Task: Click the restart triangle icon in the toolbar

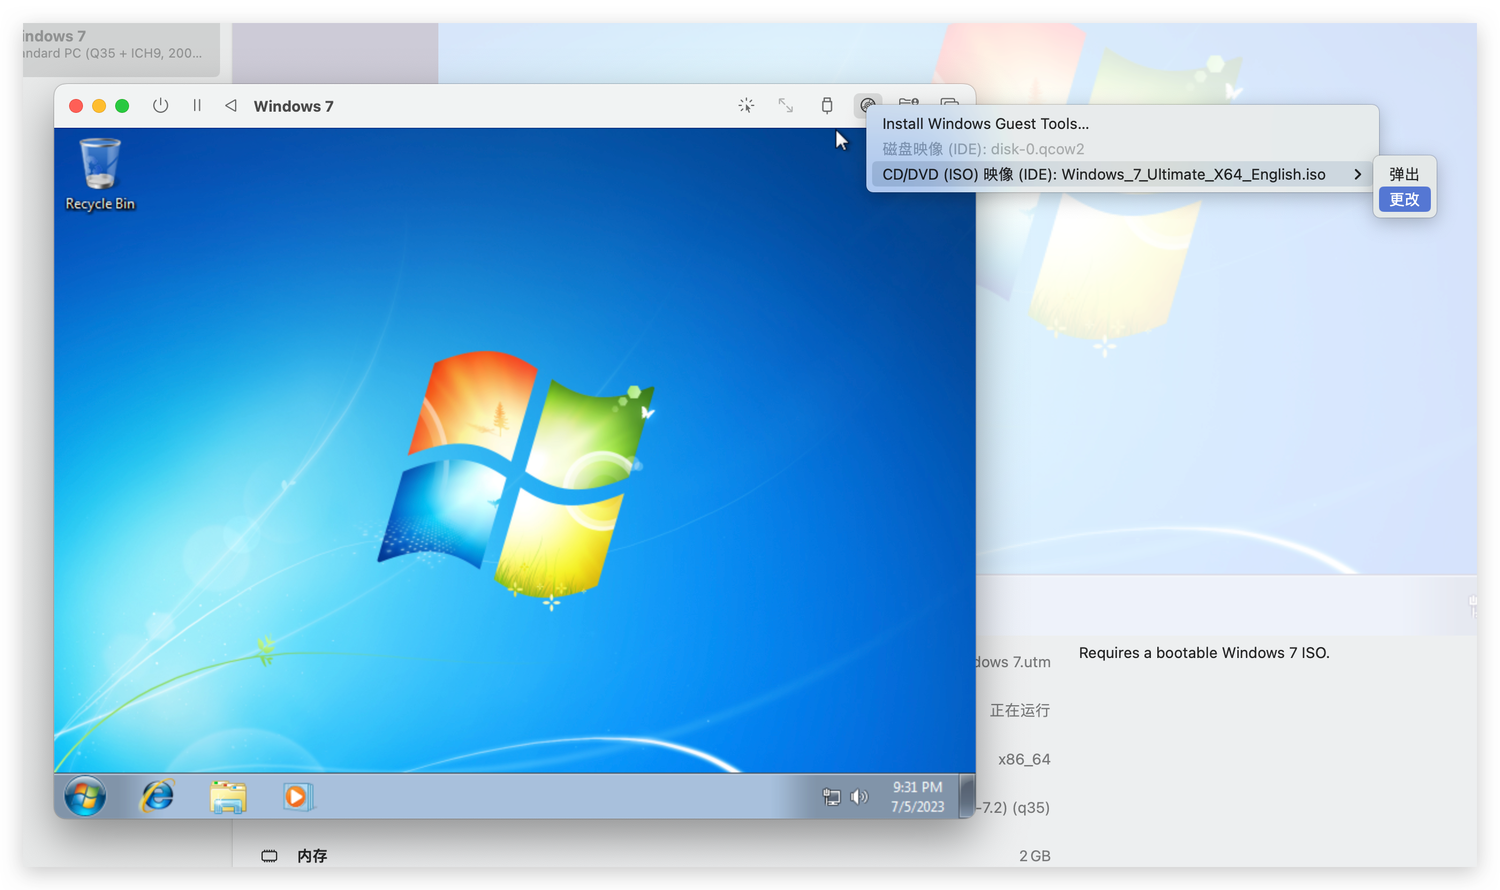Action: coord(231,106)
